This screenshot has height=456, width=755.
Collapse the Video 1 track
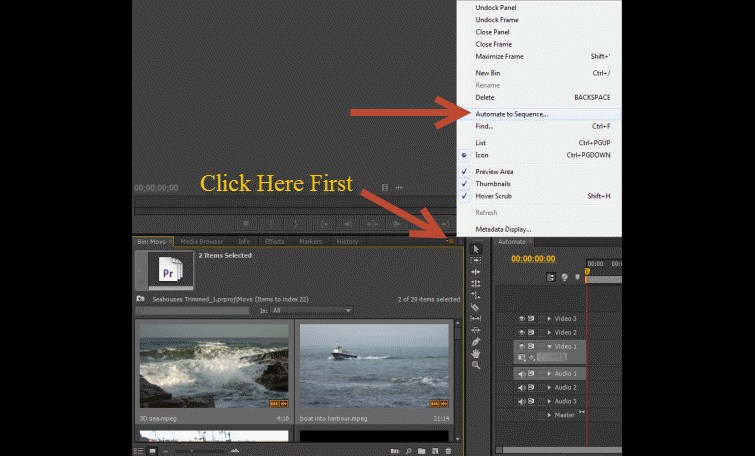[x=549, y=346]
